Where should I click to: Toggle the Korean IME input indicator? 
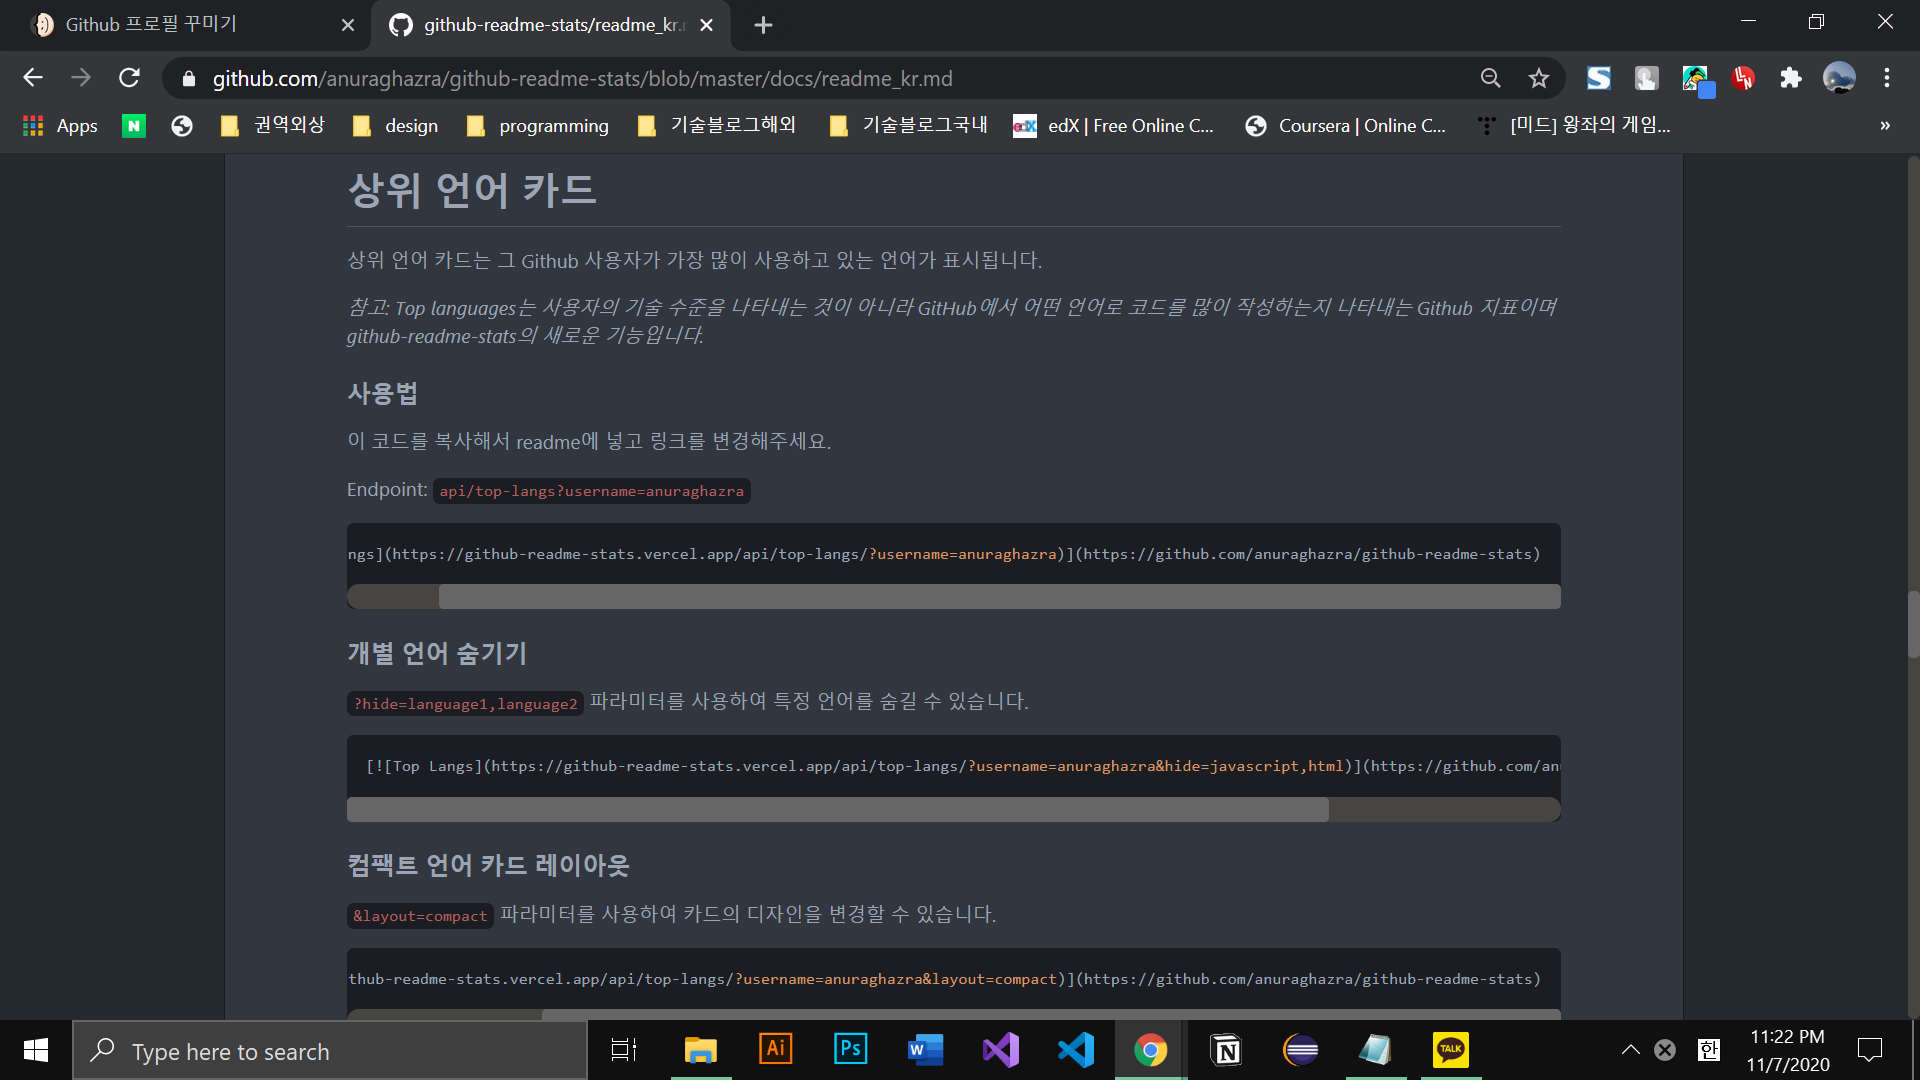[x=1709, y=1050]
